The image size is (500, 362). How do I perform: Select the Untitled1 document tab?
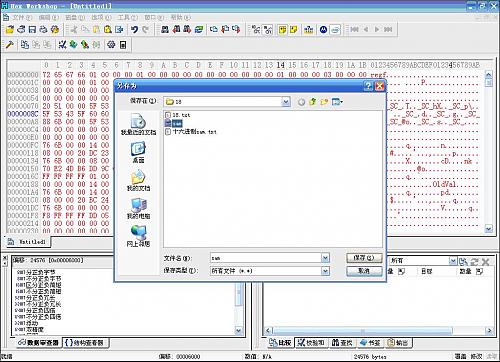click(x=28, y=242)
